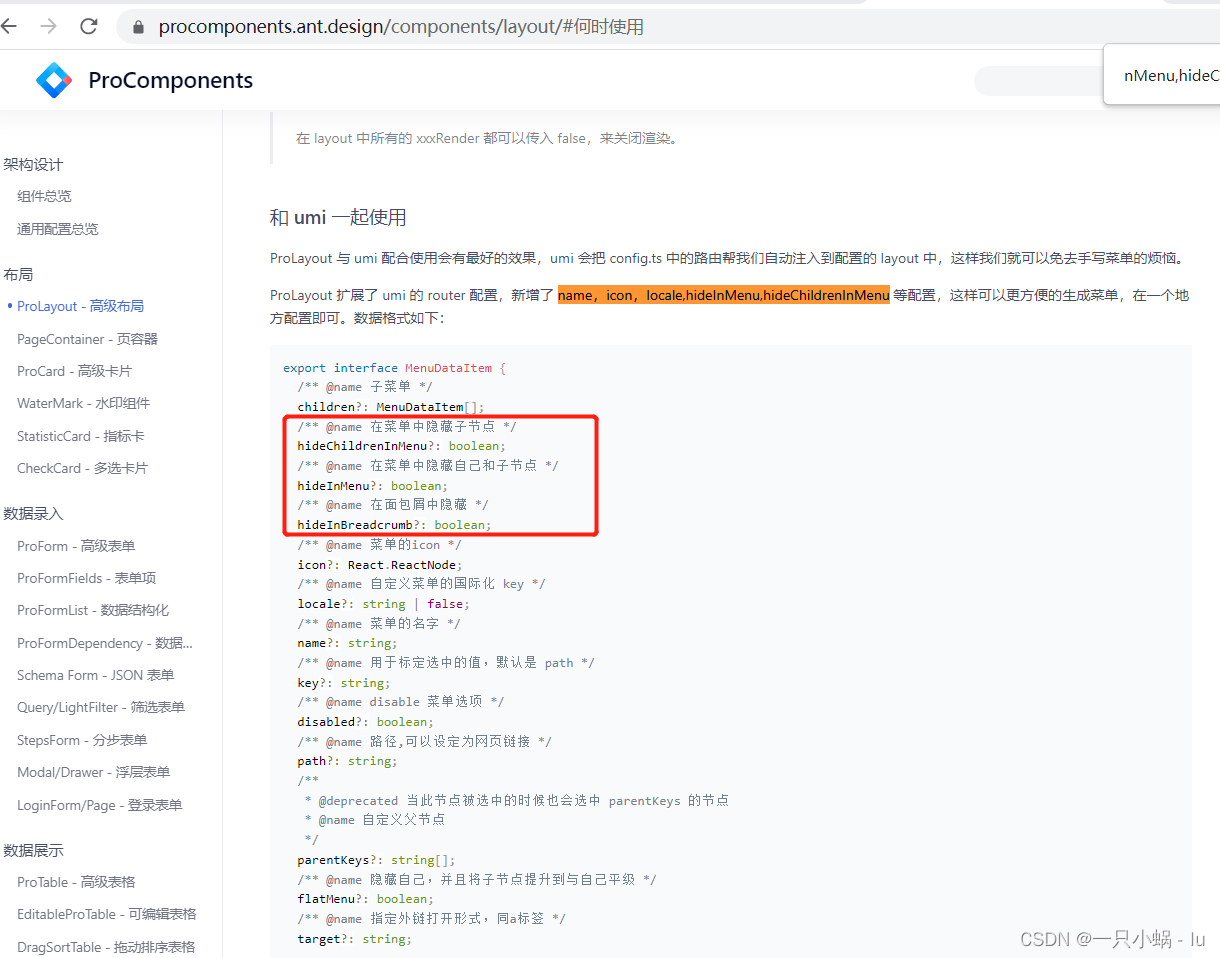Click the 'locale?: string | false;' line
This screenshot has width=1220, height=958.
click(x=383, y=604)
